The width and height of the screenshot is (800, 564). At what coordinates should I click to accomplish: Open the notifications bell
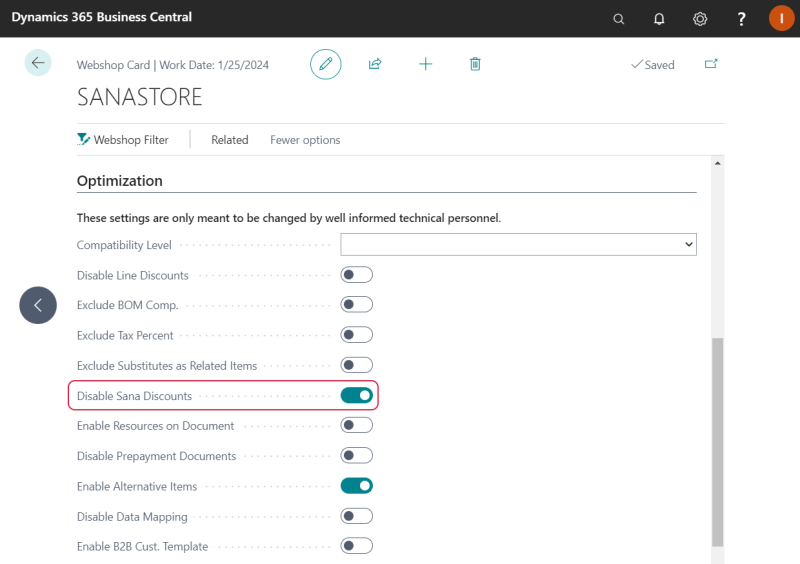659,19
